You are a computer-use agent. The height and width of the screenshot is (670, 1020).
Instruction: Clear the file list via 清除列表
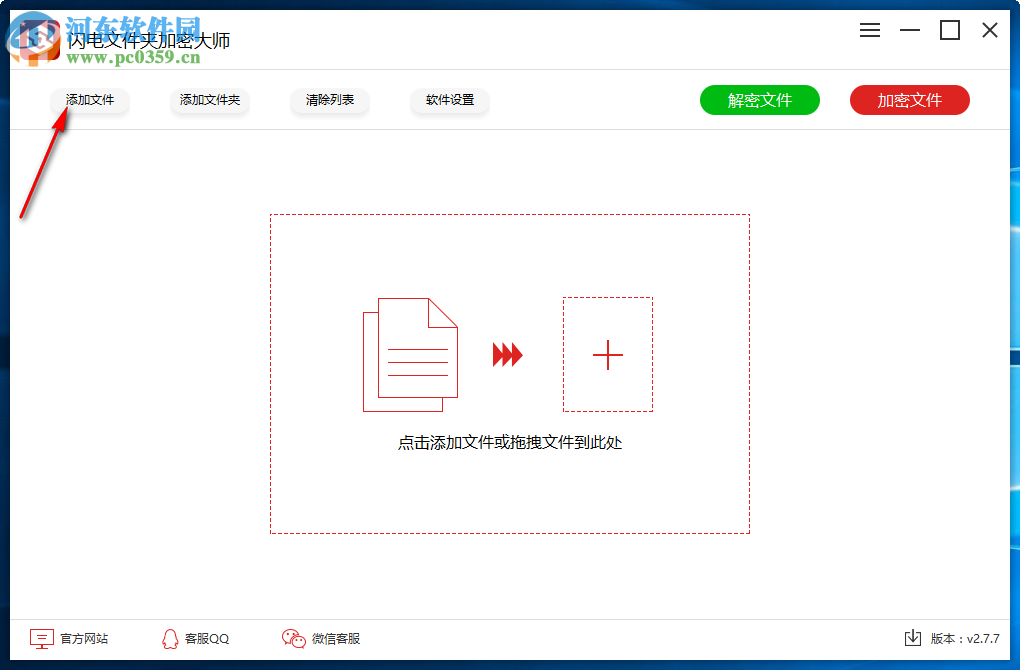(x=329, y=100)
